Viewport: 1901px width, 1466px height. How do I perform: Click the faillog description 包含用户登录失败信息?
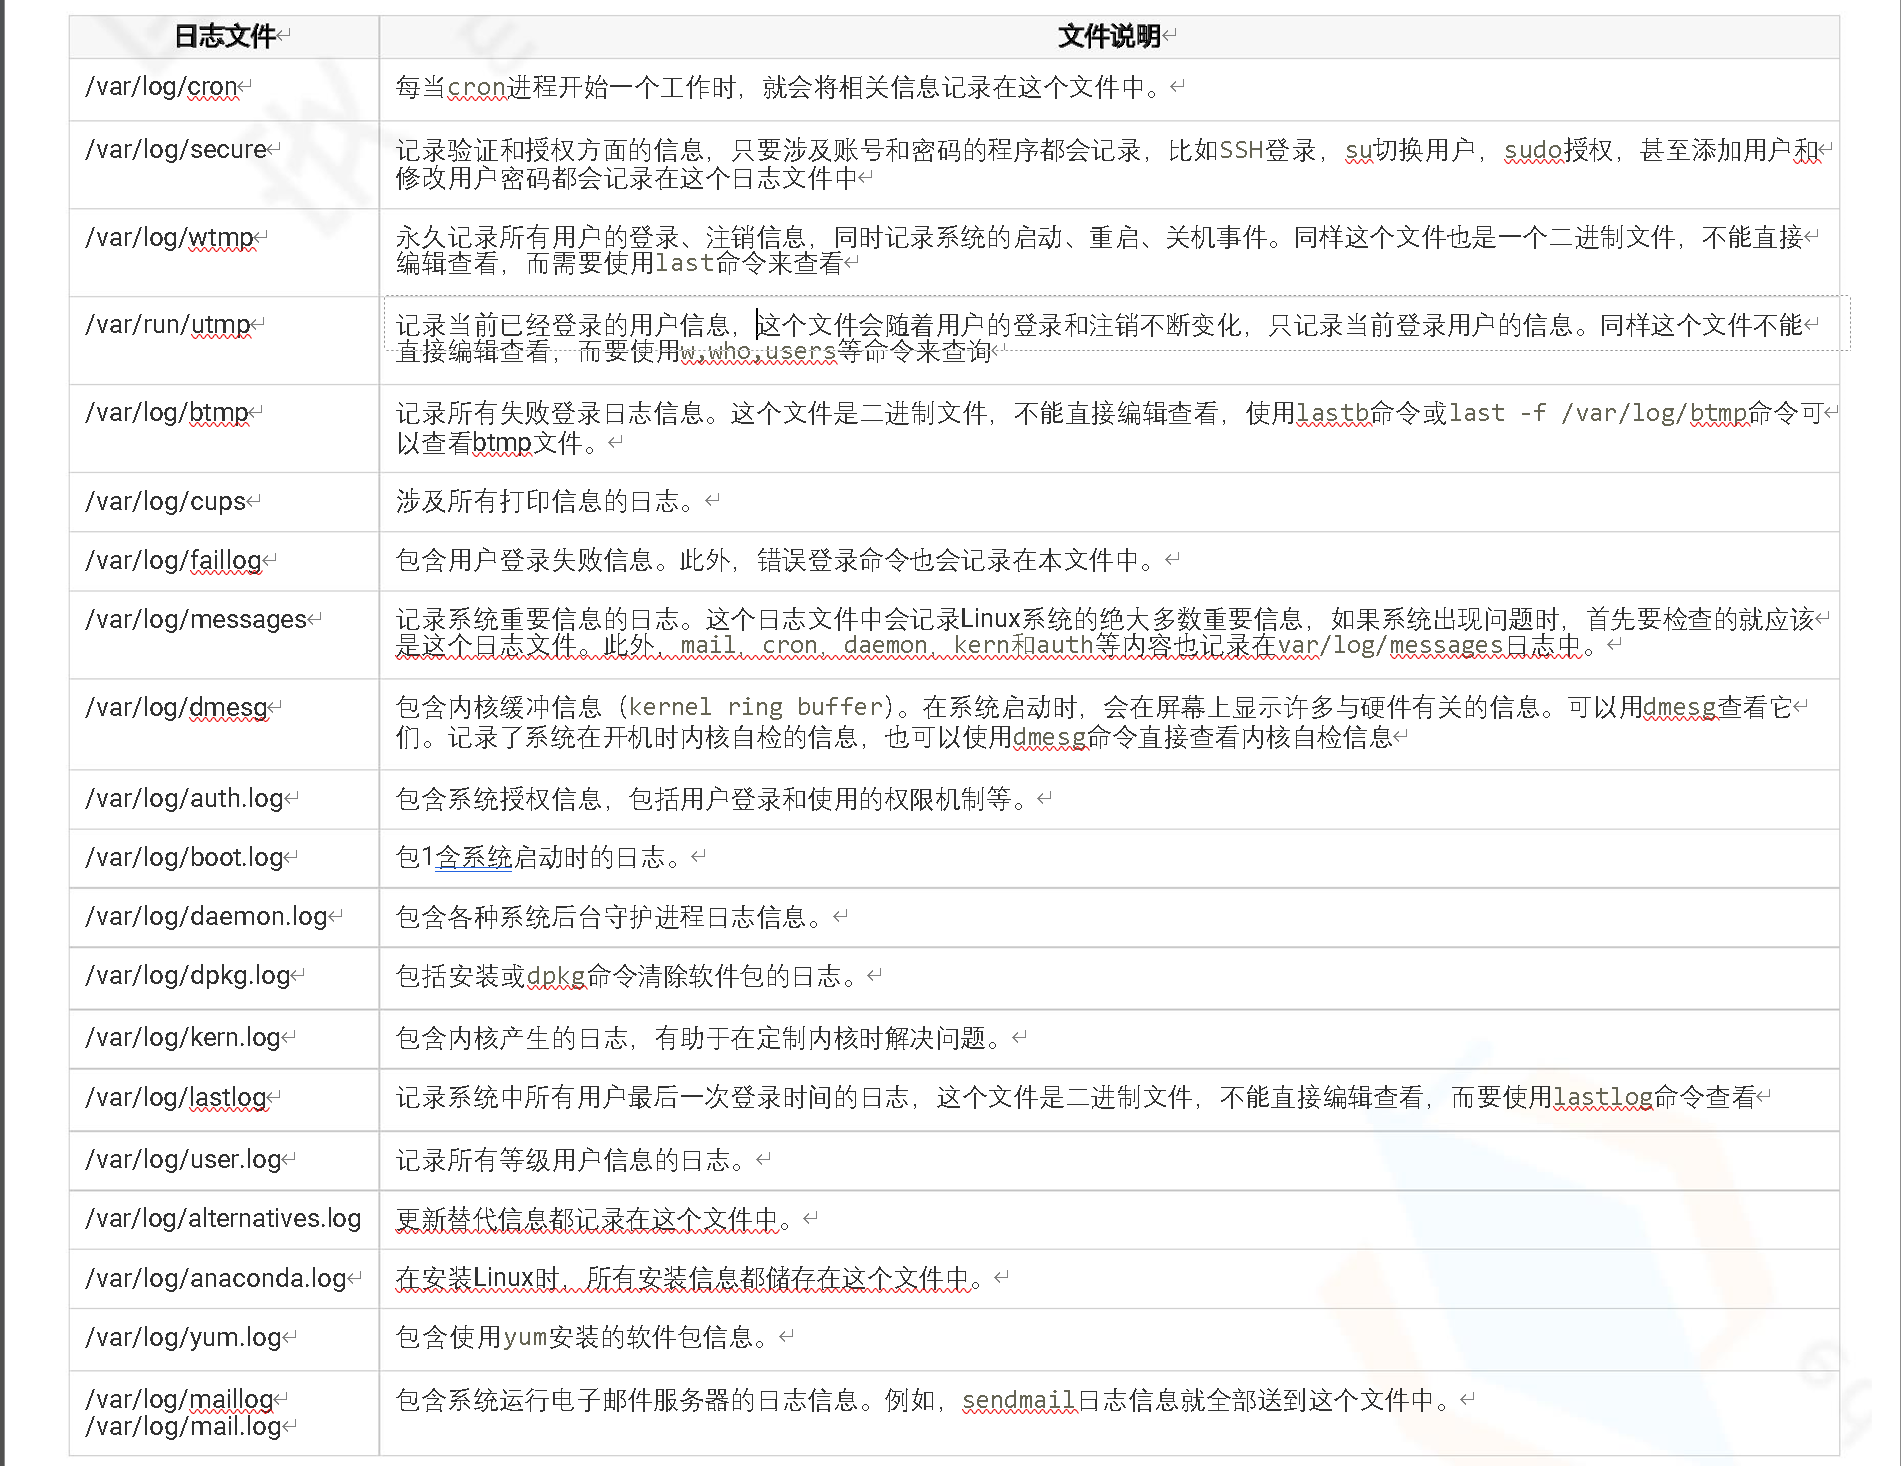(x=776, y=560)
